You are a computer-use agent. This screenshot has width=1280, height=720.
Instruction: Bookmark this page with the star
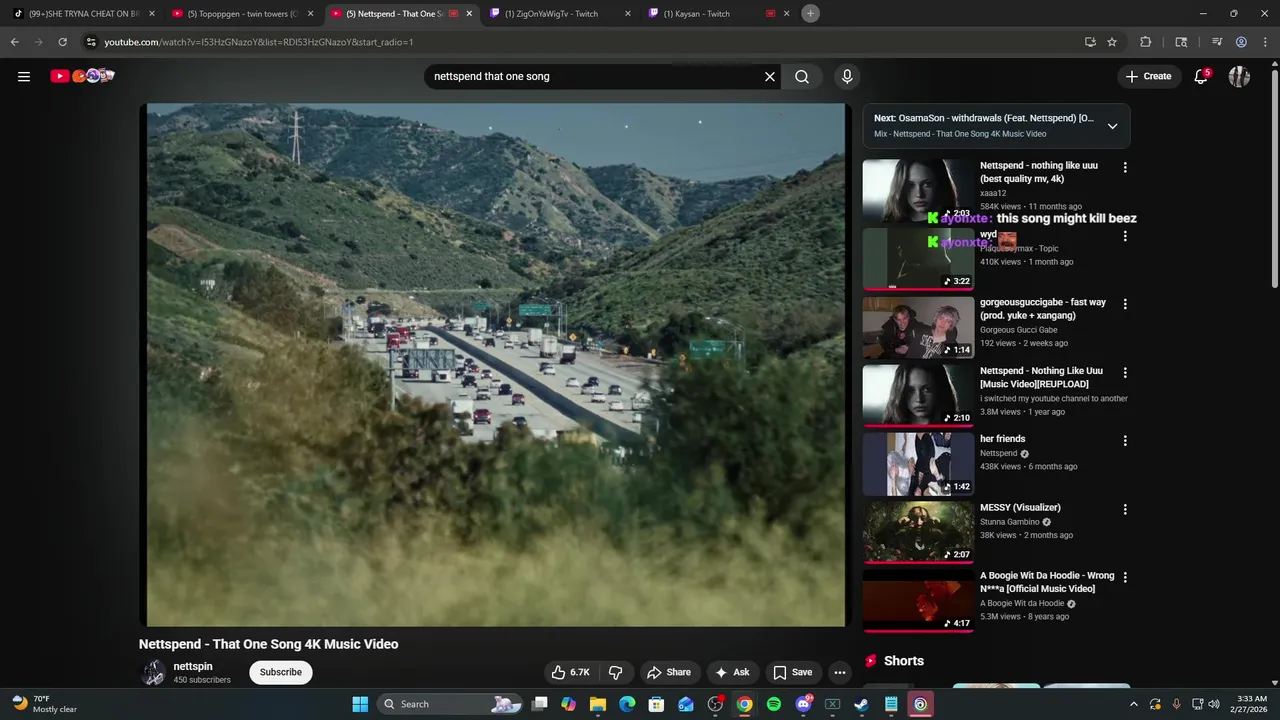1112,42
